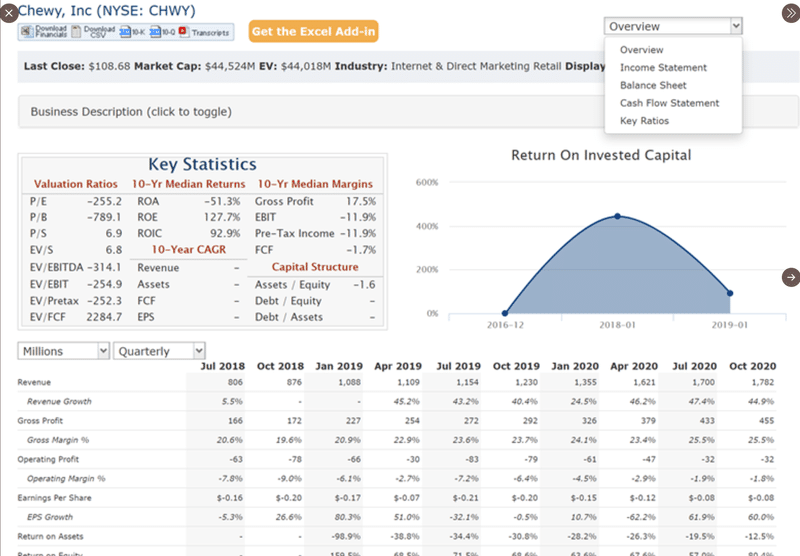Image resolution: width=800 pixels, height=556 pixels.
Task: Click the right arrow circle beside the chart
Action: click(790, 277)
